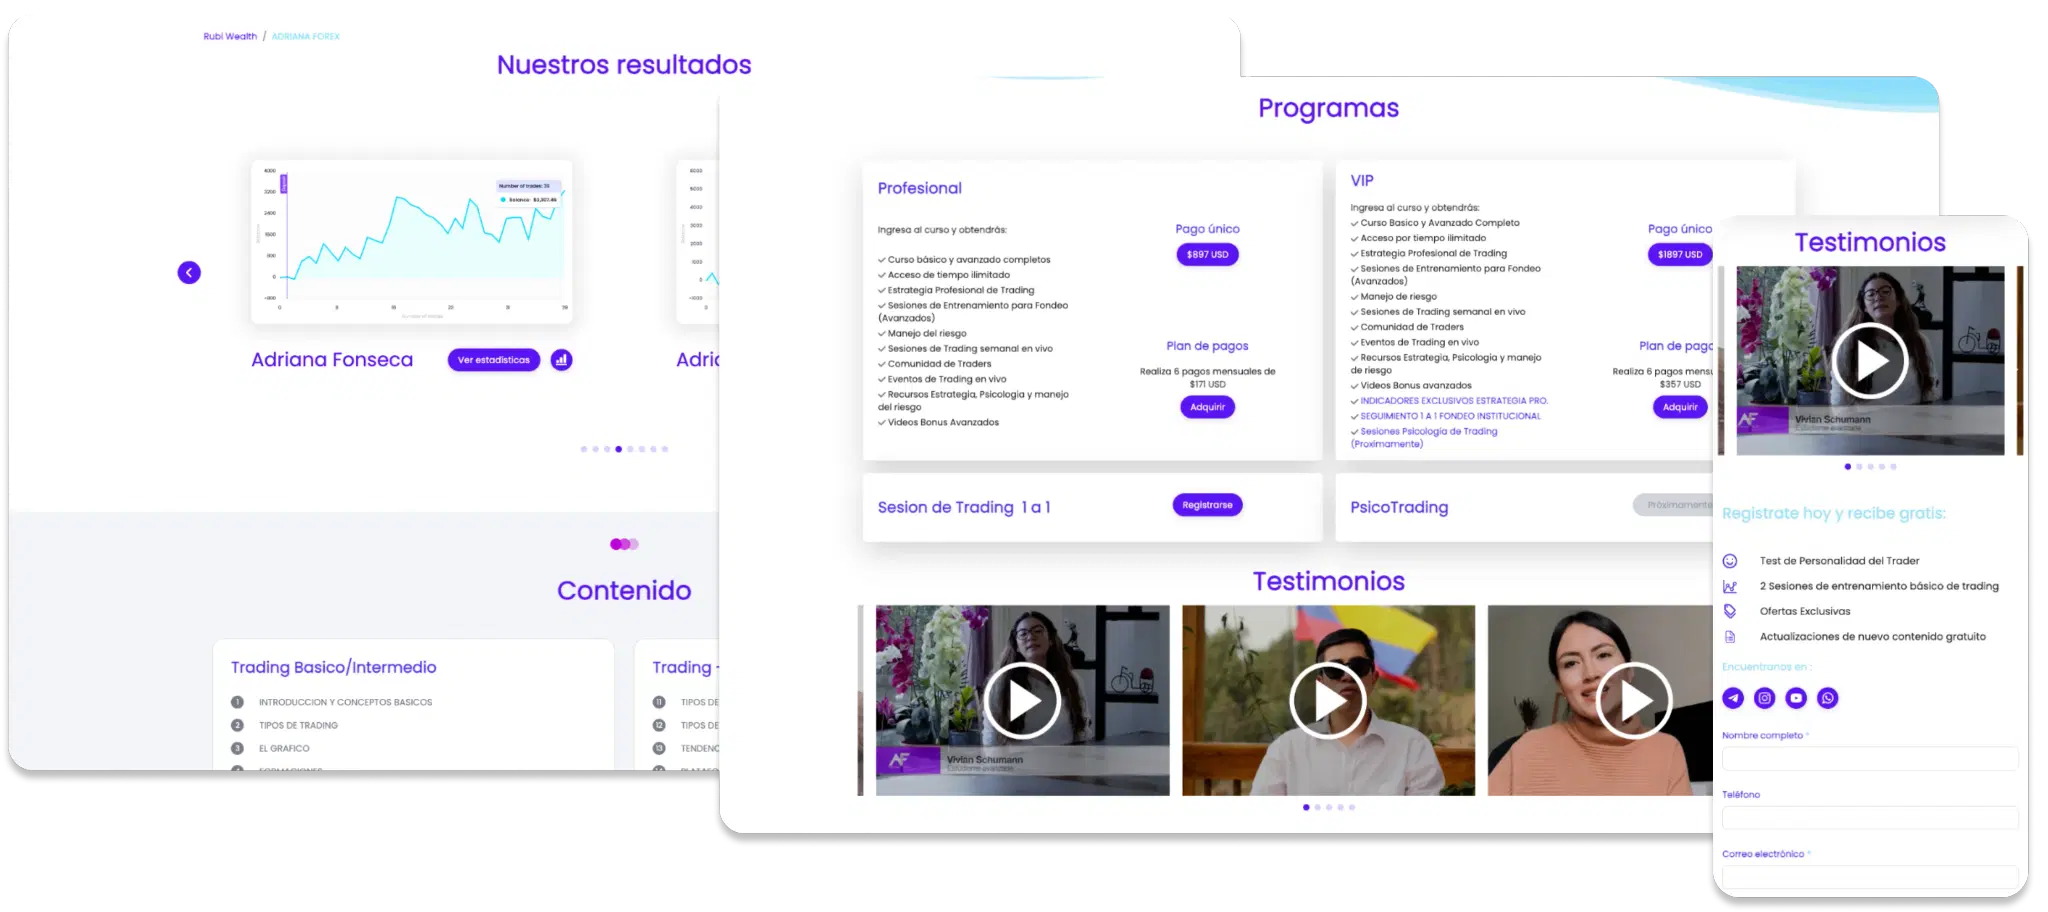Click the Contenido heading
The image size is (2048, 912).
[x=624, y=591]
